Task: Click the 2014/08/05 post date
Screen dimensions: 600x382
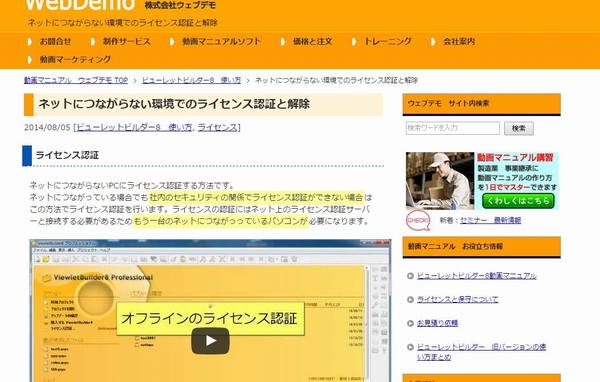Action: point(47,127)
